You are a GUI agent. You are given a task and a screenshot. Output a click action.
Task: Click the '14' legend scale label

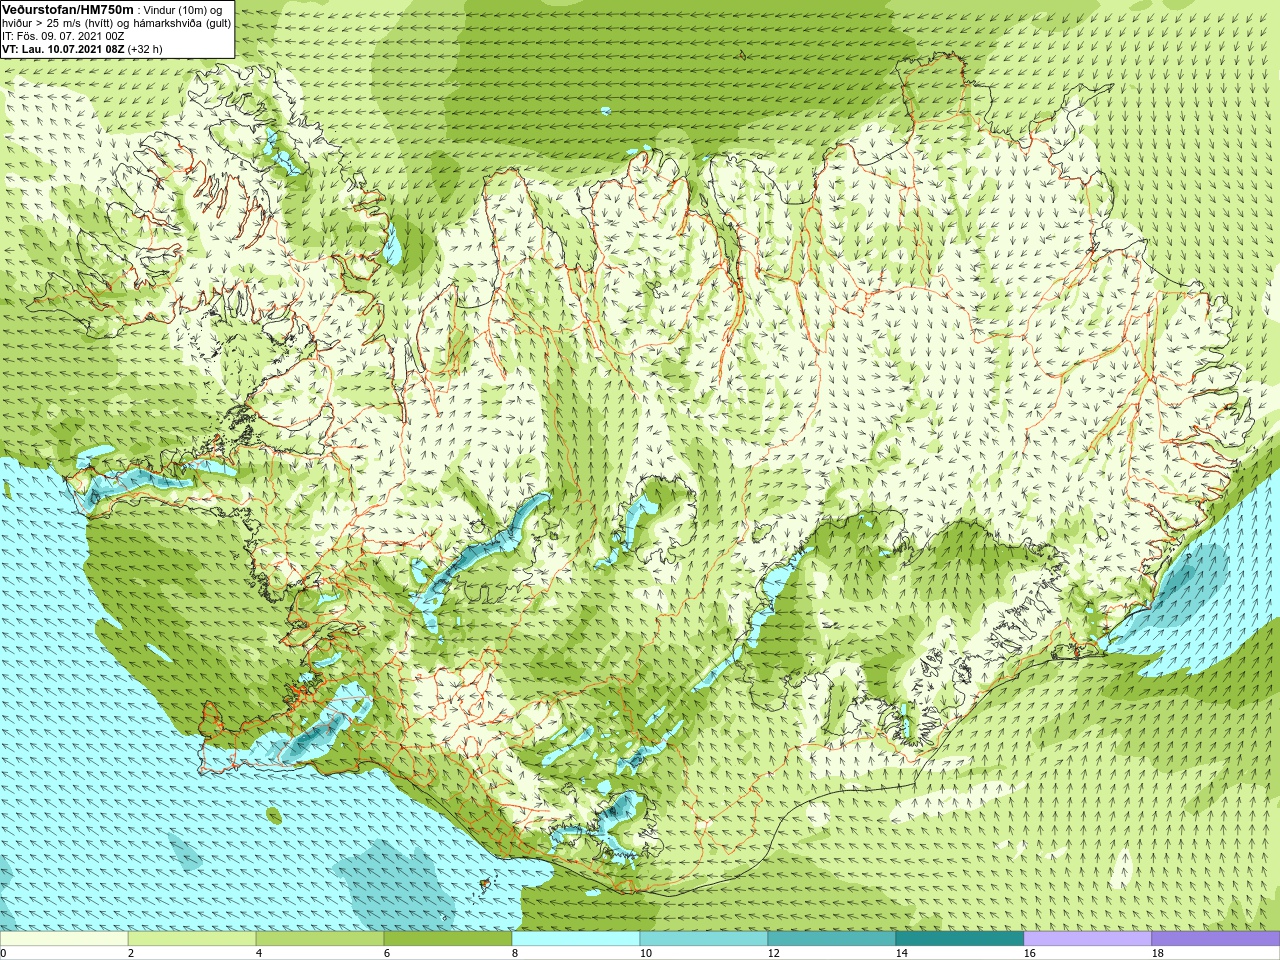pyautogui.click(x=901, y=953)
